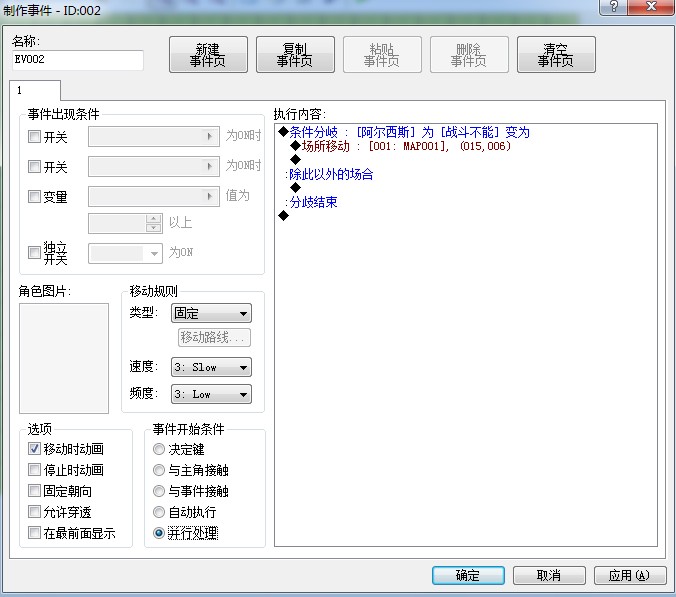Click the 应用(A) button
676x597 pixels.
630,575
